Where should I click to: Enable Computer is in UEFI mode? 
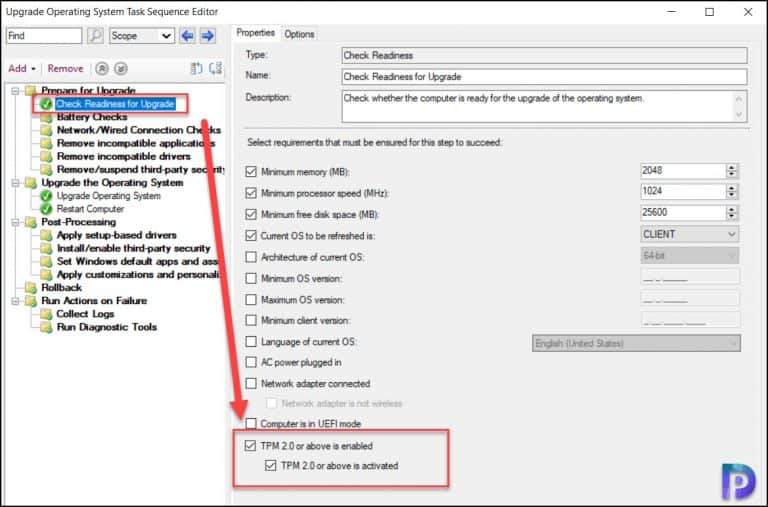[x=251, y=423]
